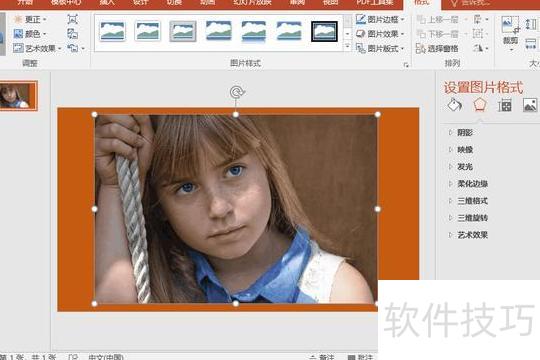Click the bottom-center picture resize handle

pos(236,304)
